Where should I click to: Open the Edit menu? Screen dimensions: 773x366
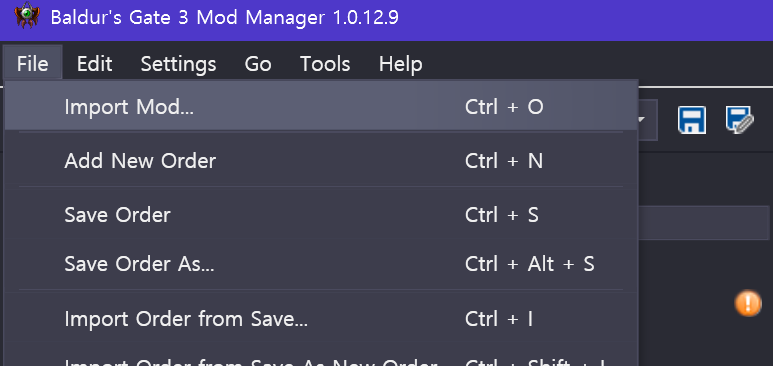click(x=94, y=64)
